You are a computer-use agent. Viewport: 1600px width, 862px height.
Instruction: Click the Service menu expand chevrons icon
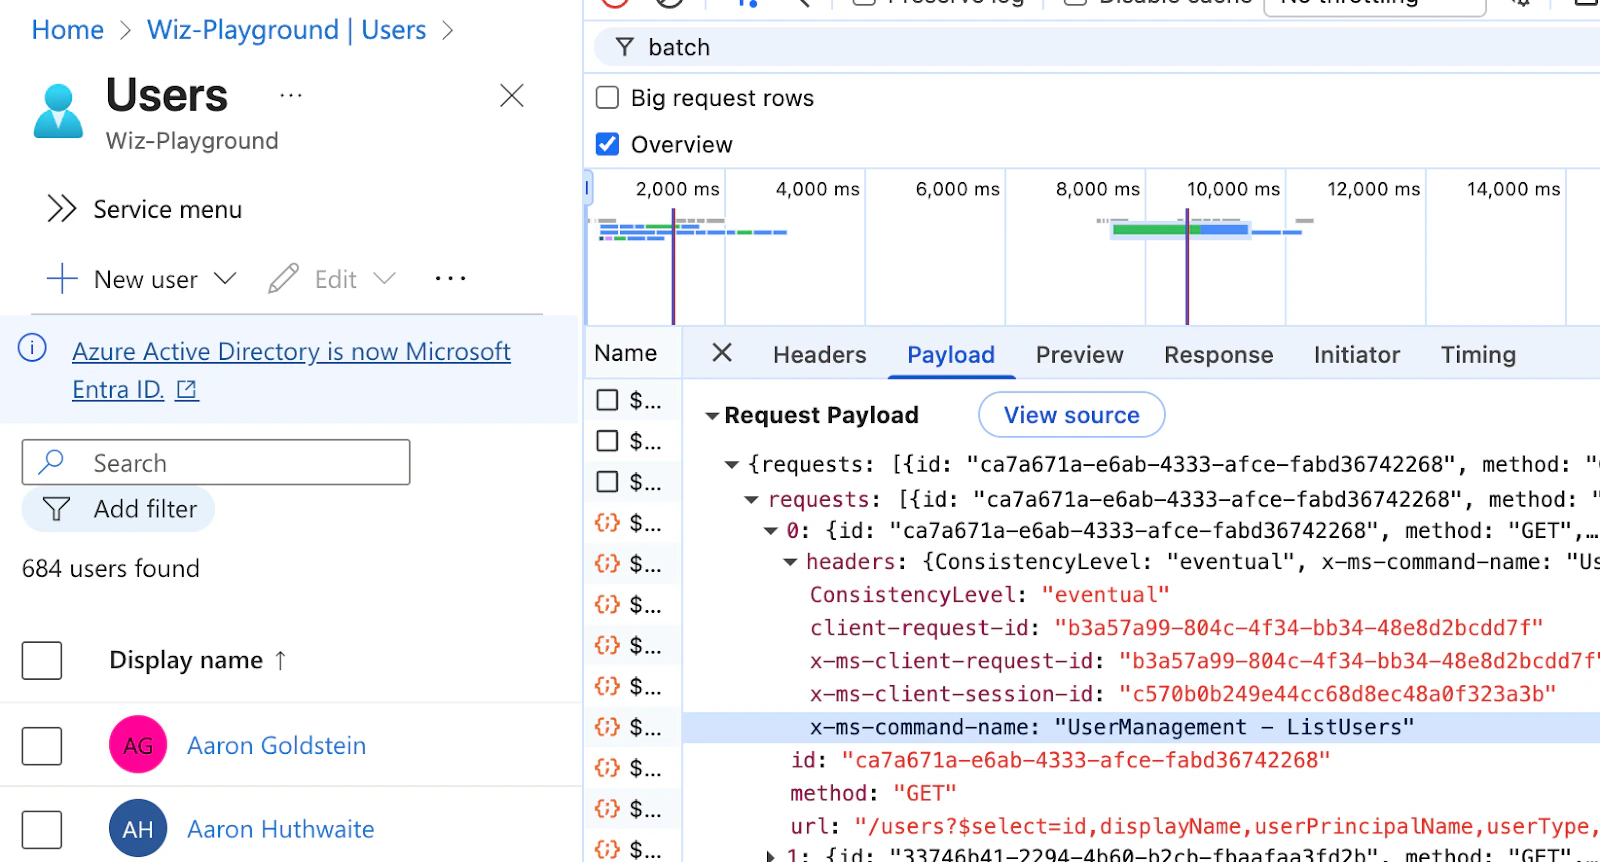tap(61, 209)
